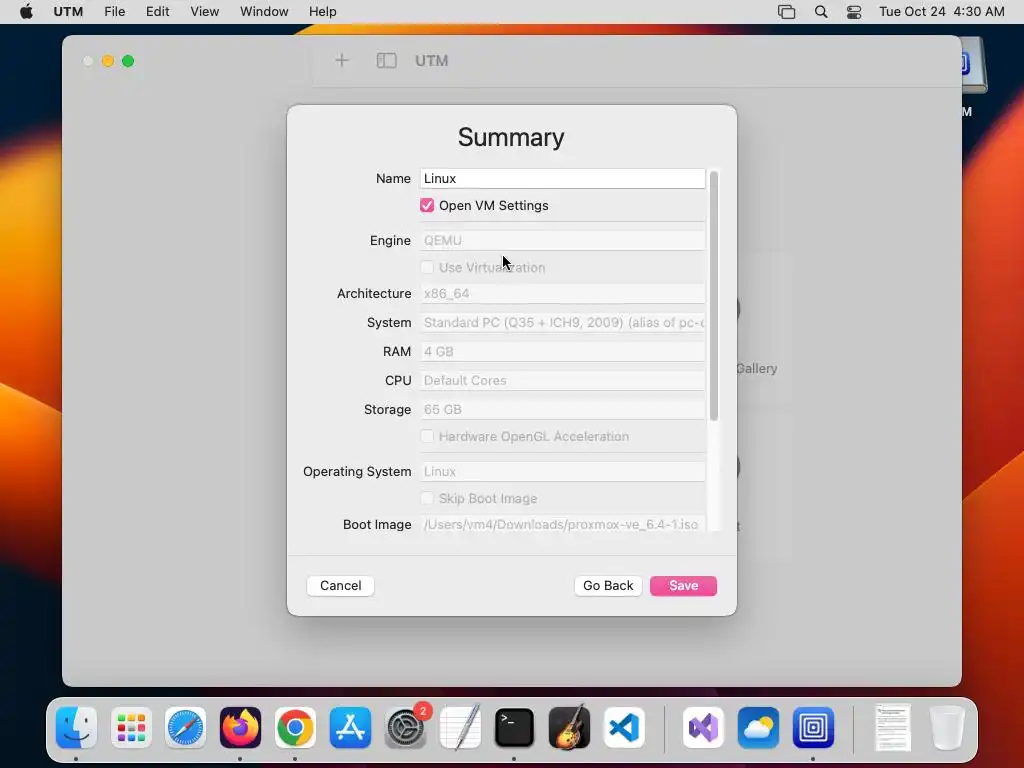The width and height of the screenshot is (1024, 768).
Task: Click the Stage Manager windows icon in menu bar
Action: click(x=786, y=12)
